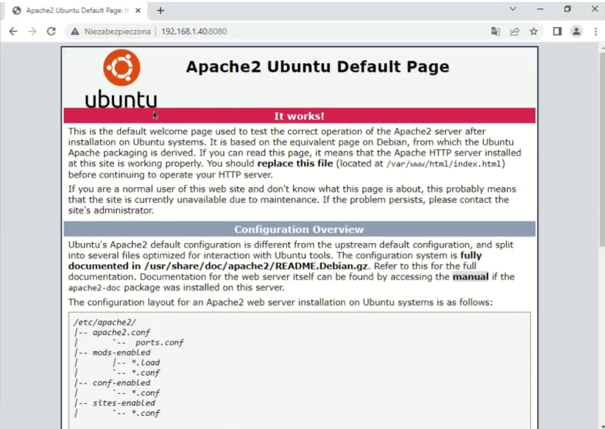This screenshot has height=429, width=605.
Task: Toggle the browser side panel
Action: pos(557,31)
